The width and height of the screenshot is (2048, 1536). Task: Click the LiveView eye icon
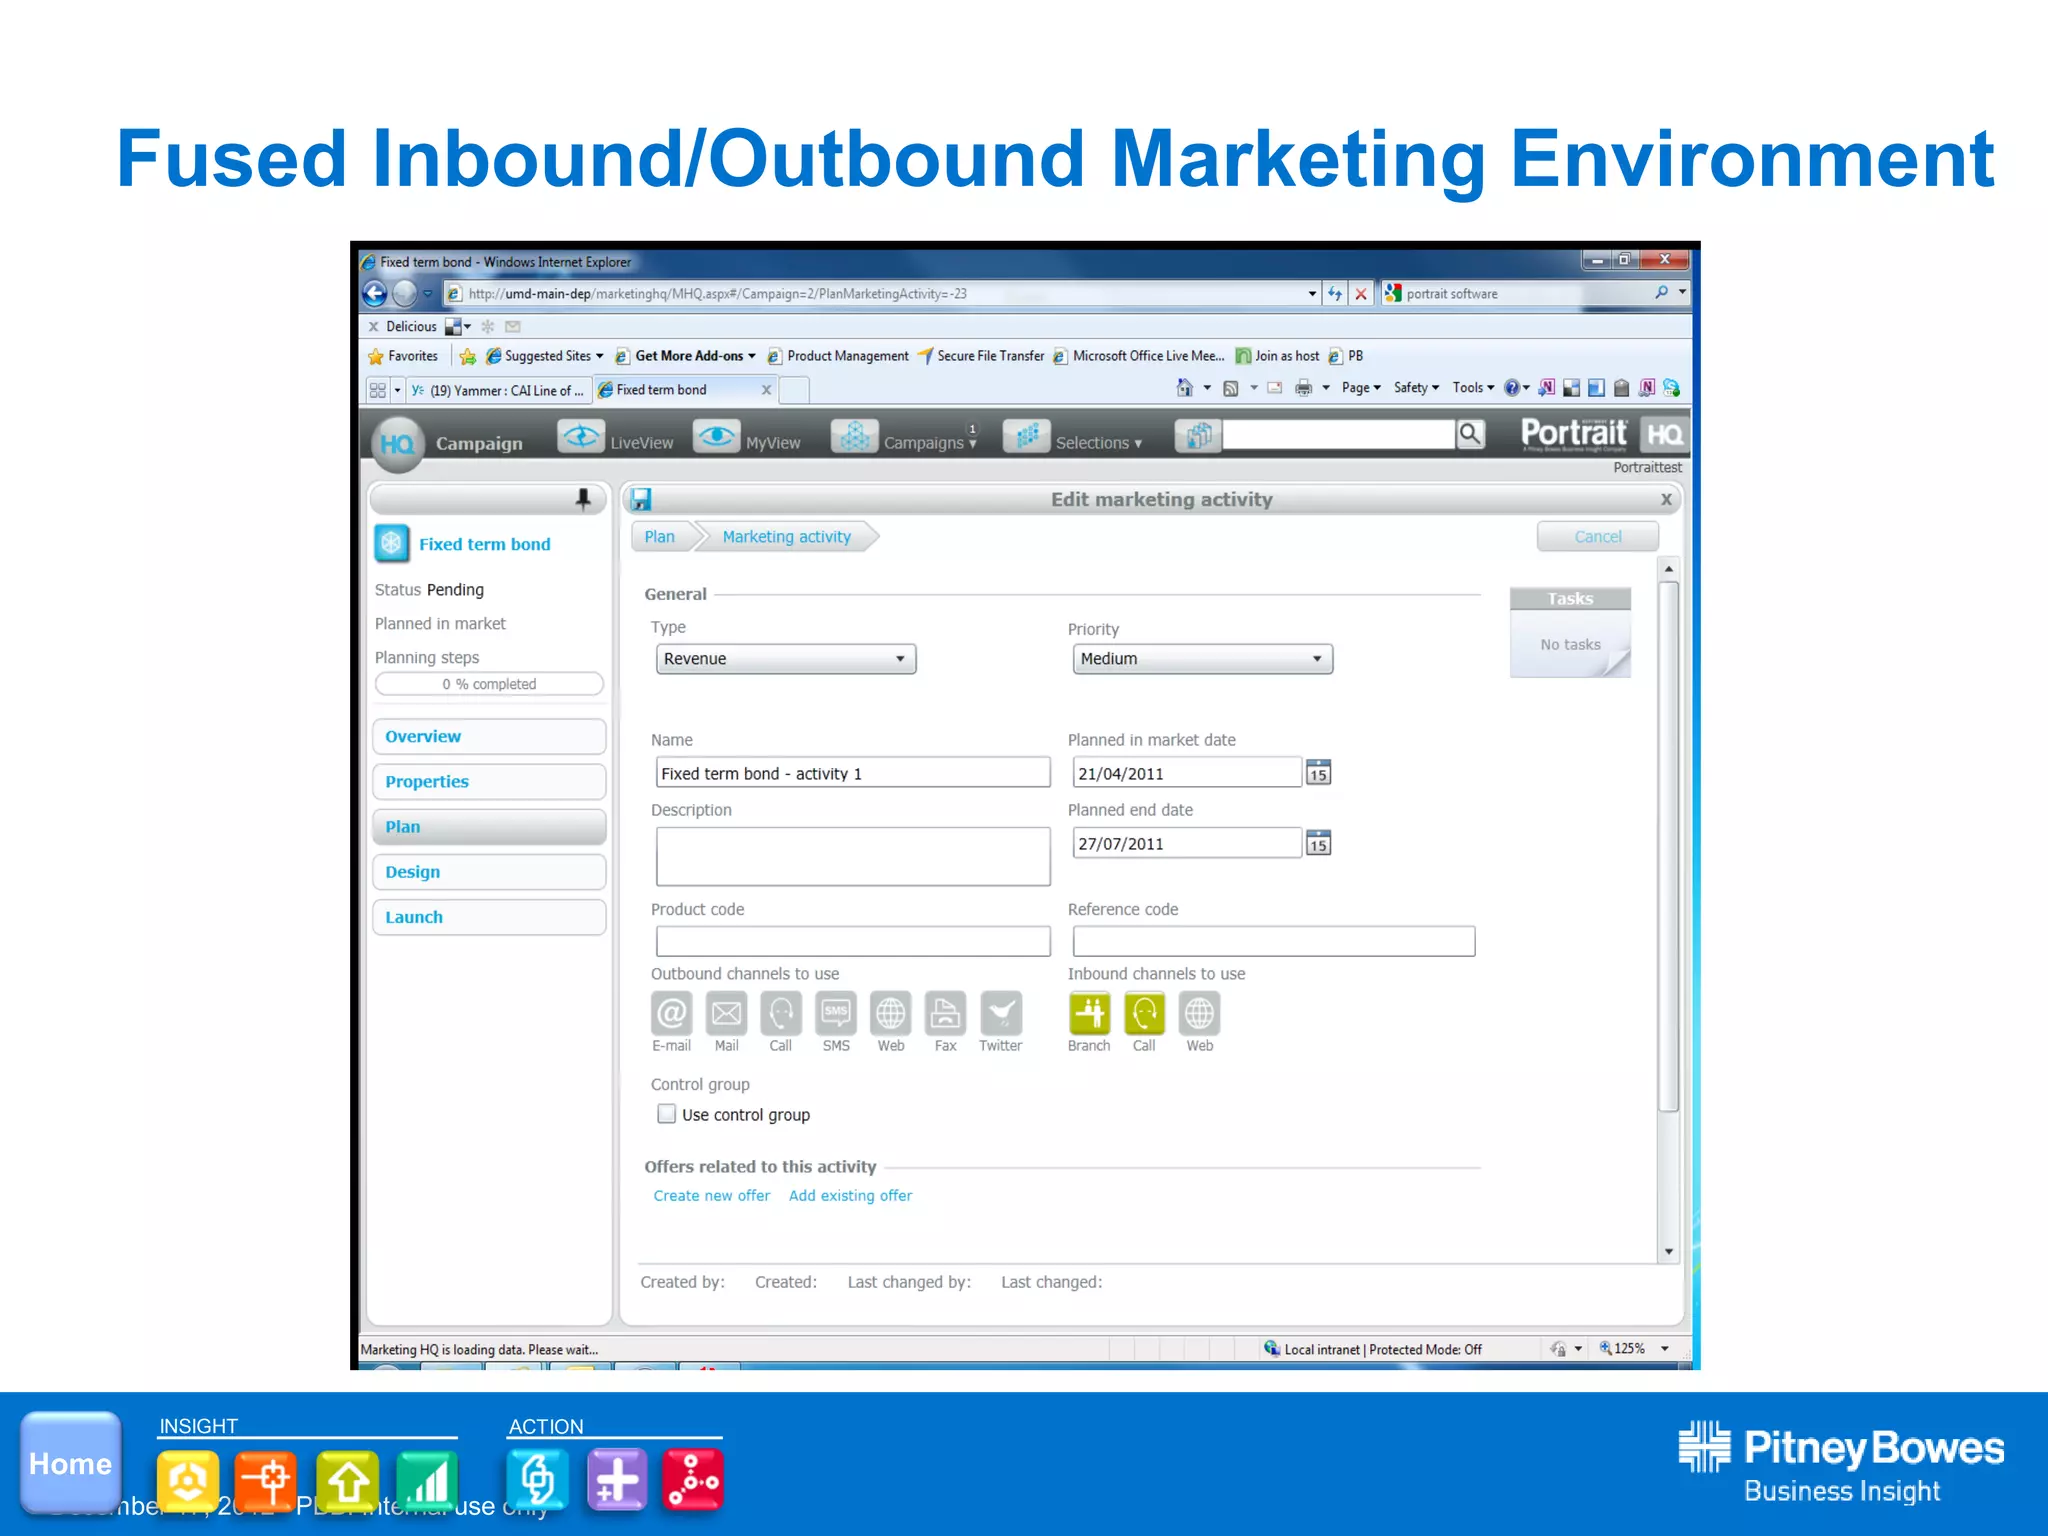[x=581, y=437]
